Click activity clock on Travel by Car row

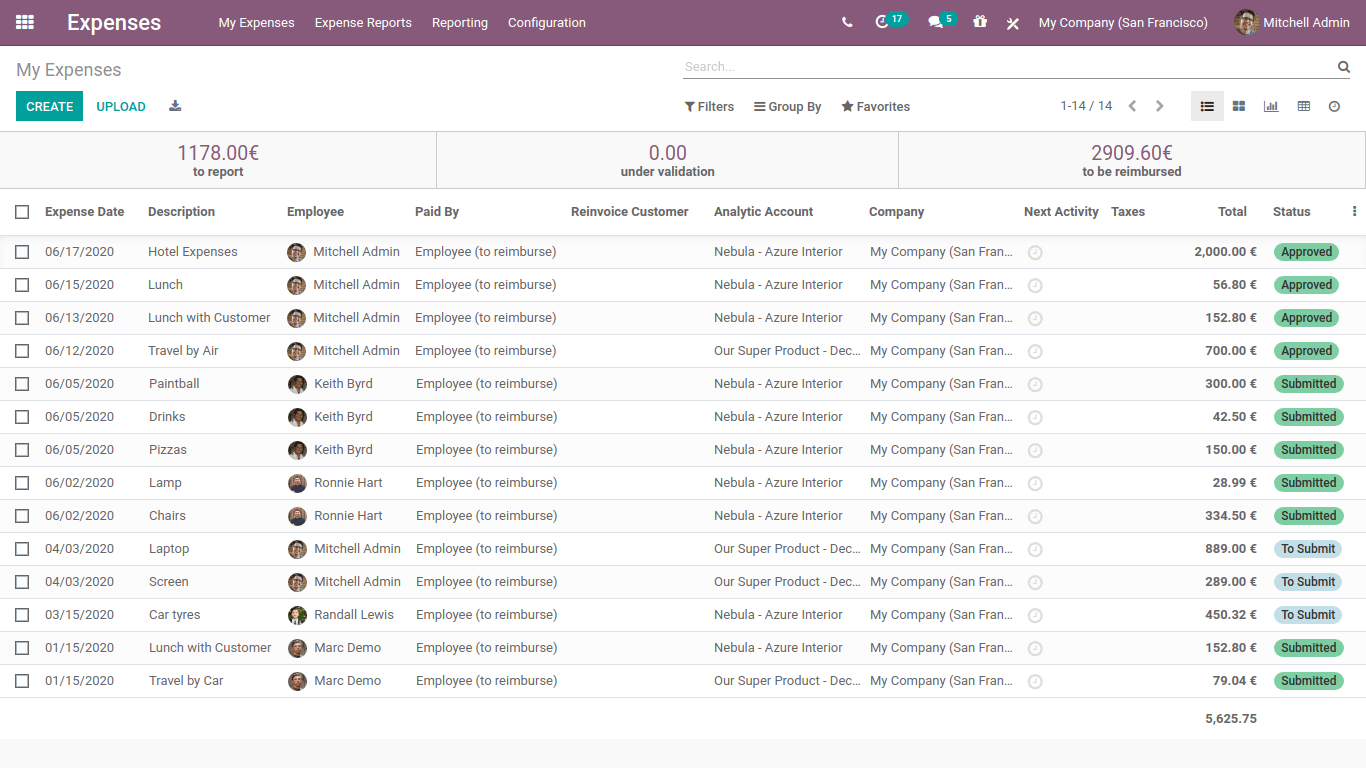tap(1035, 681)
